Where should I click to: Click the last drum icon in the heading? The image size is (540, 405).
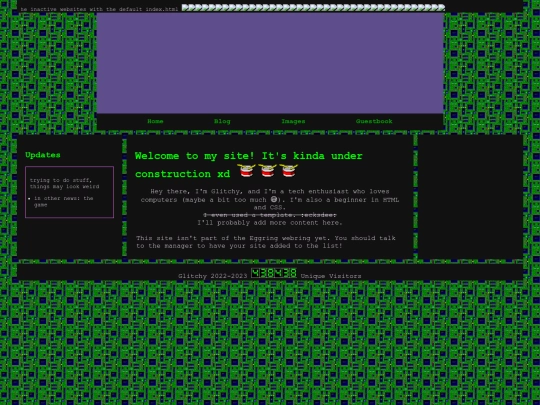(x=289, y=170)
